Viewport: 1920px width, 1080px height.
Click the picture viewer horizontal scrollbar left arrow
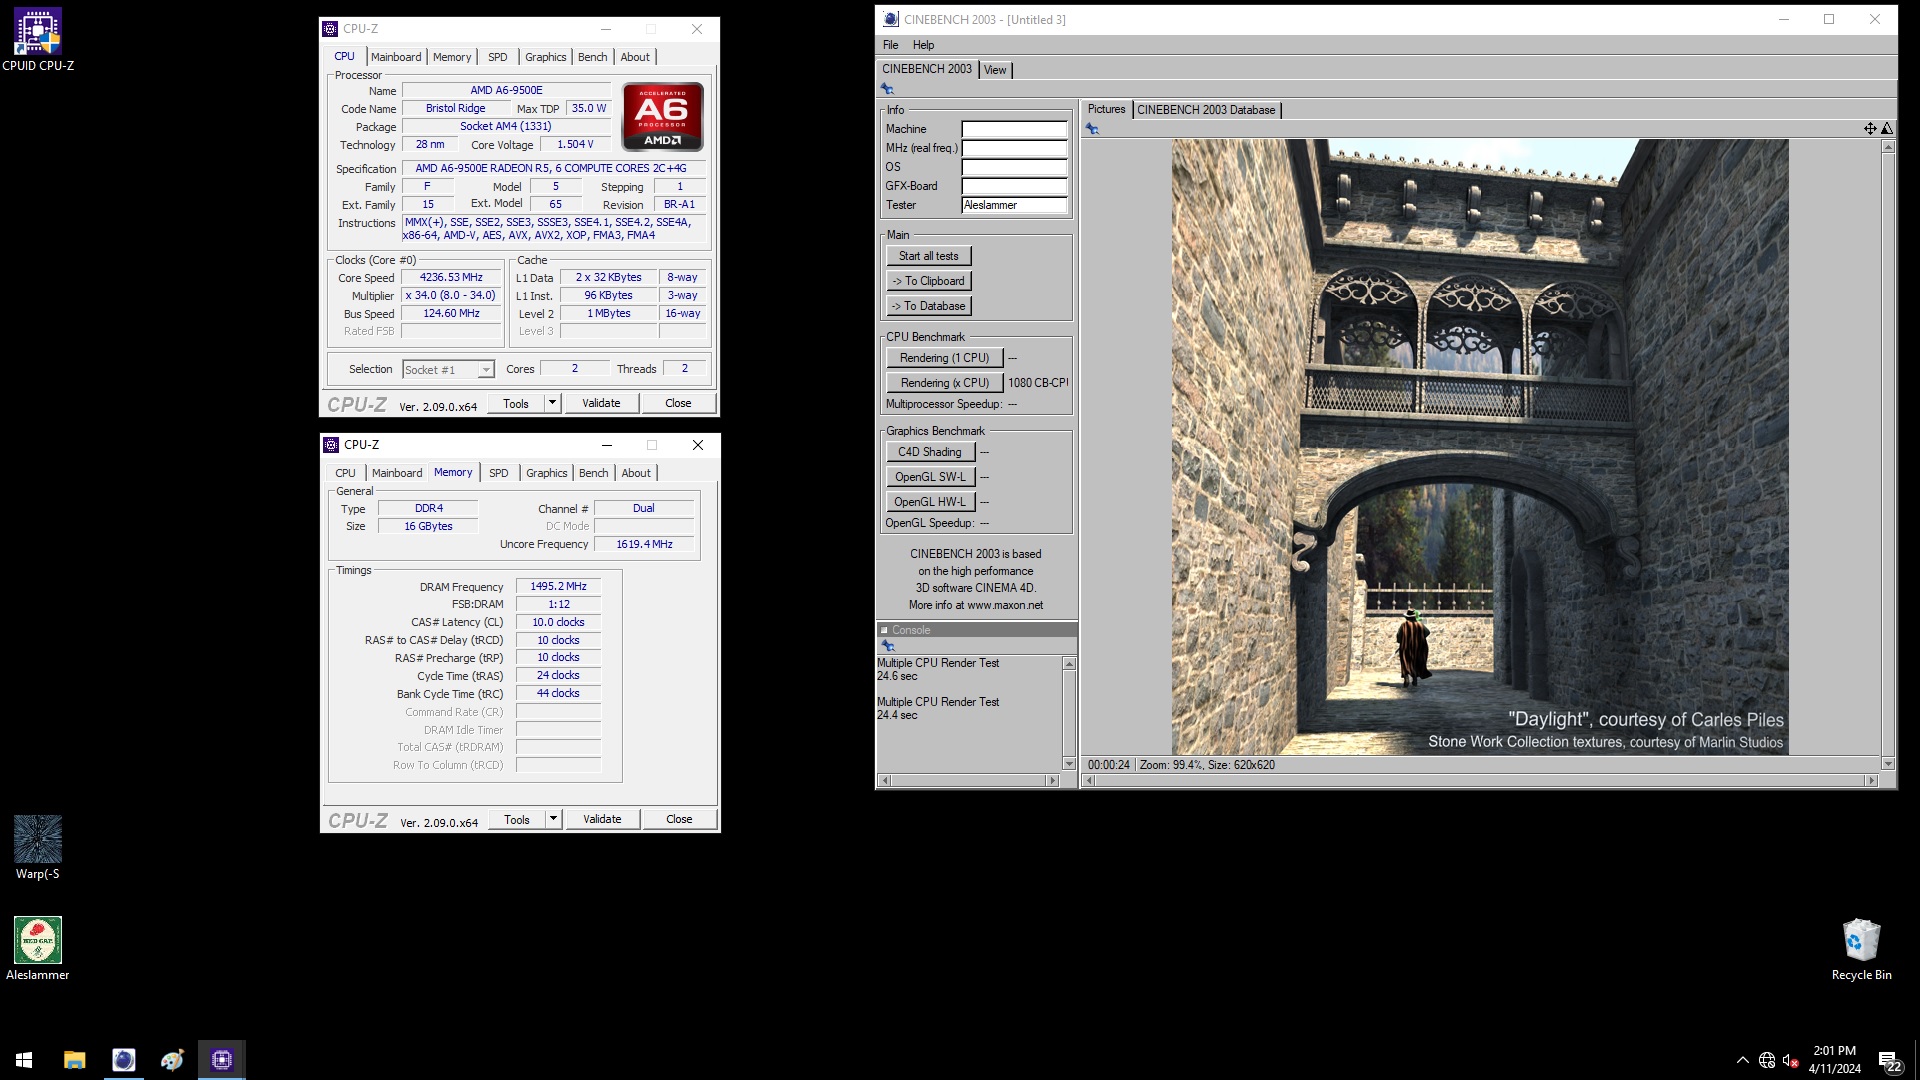[1089, 780]
